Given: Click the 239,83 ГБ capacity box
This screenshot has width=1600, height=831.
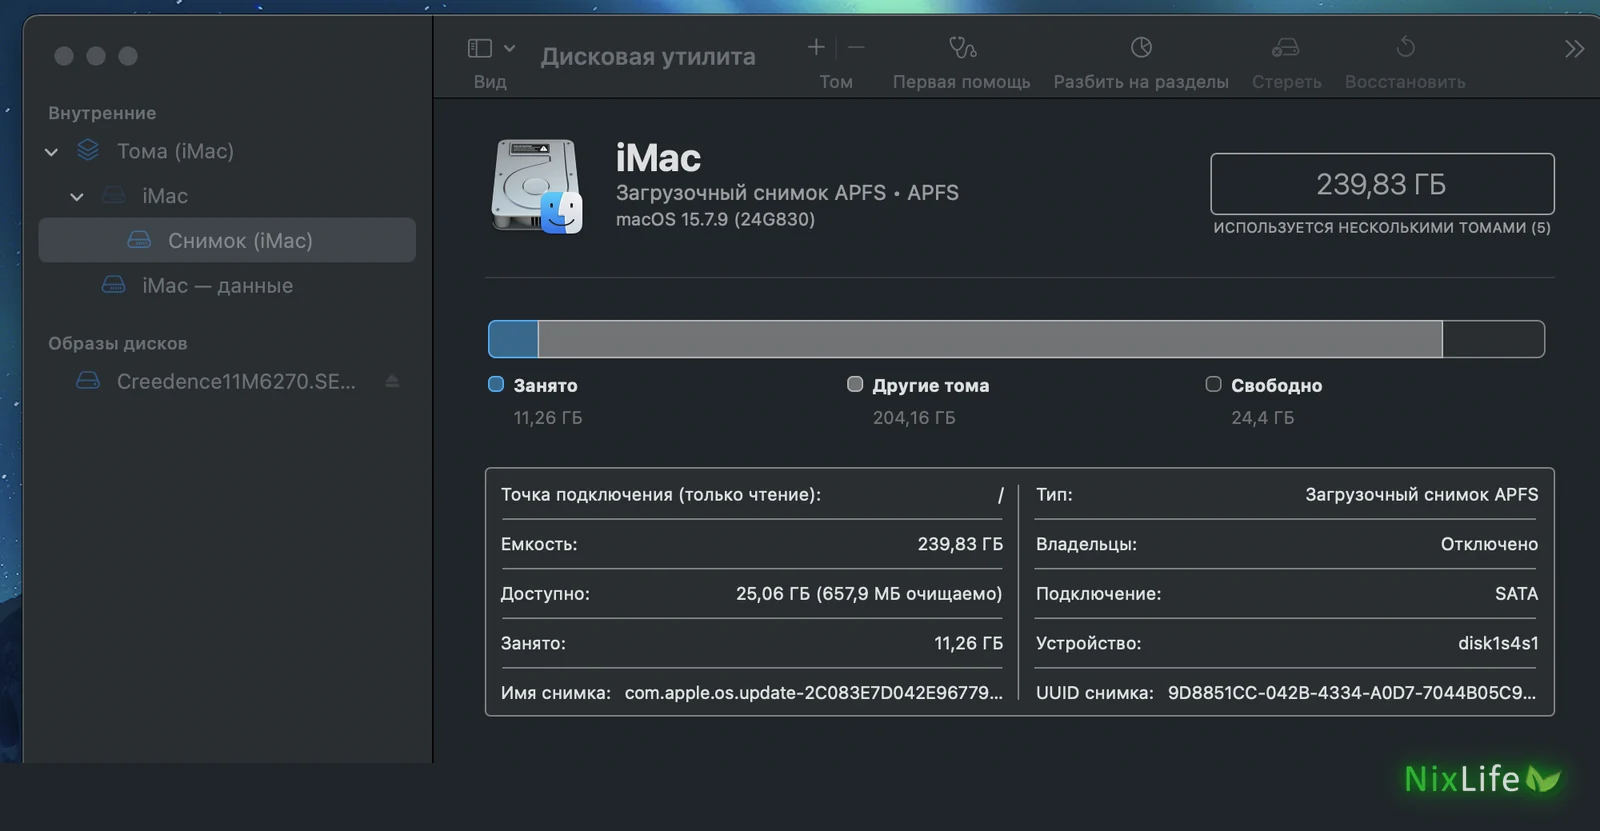Looking at the screenshot, I should coord(1382,184).
